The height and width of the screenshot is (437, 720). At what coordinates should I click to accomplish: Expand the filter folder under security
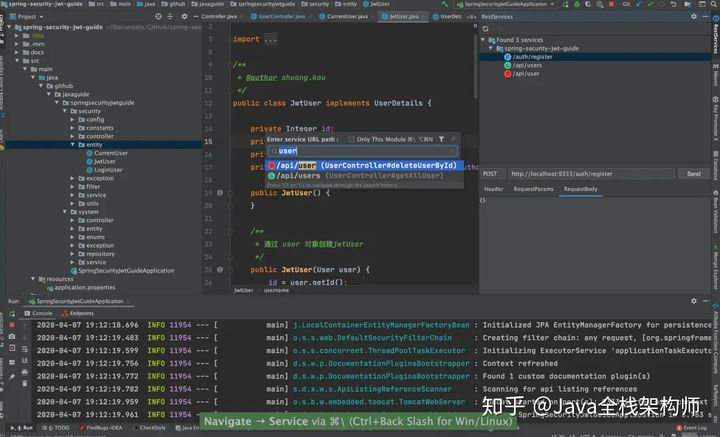click(x=73, y=186)
